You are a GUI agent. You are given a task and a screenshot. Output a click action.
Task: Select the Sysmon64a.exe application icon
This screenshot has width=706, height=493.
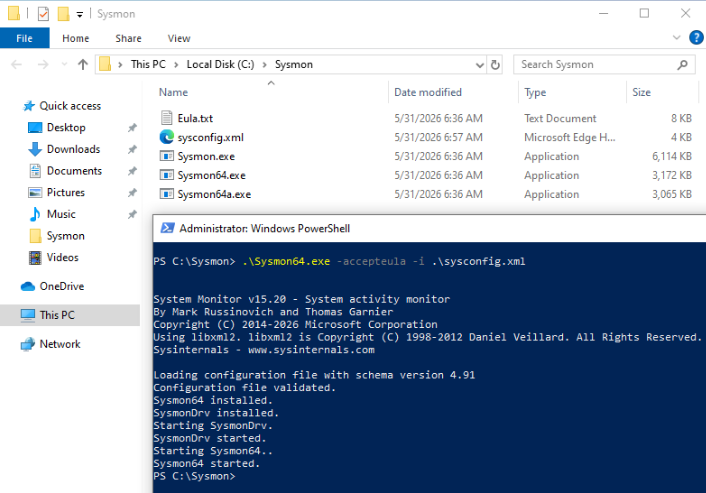(167, 194)
